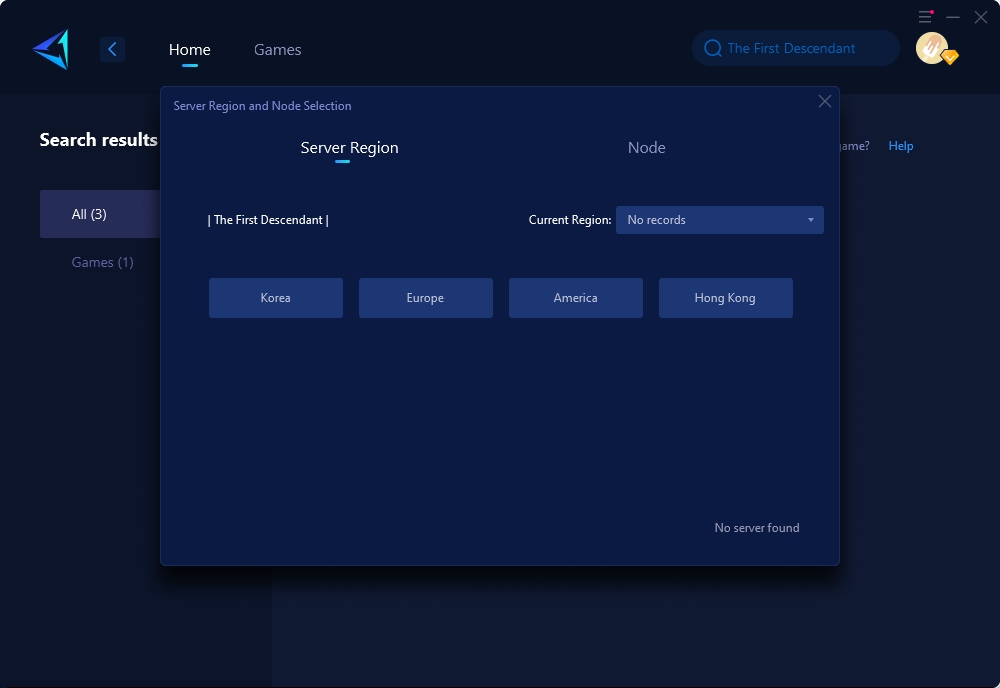1000x688 pixels.
Task: Minimize the application window
Action: (953, 17)
